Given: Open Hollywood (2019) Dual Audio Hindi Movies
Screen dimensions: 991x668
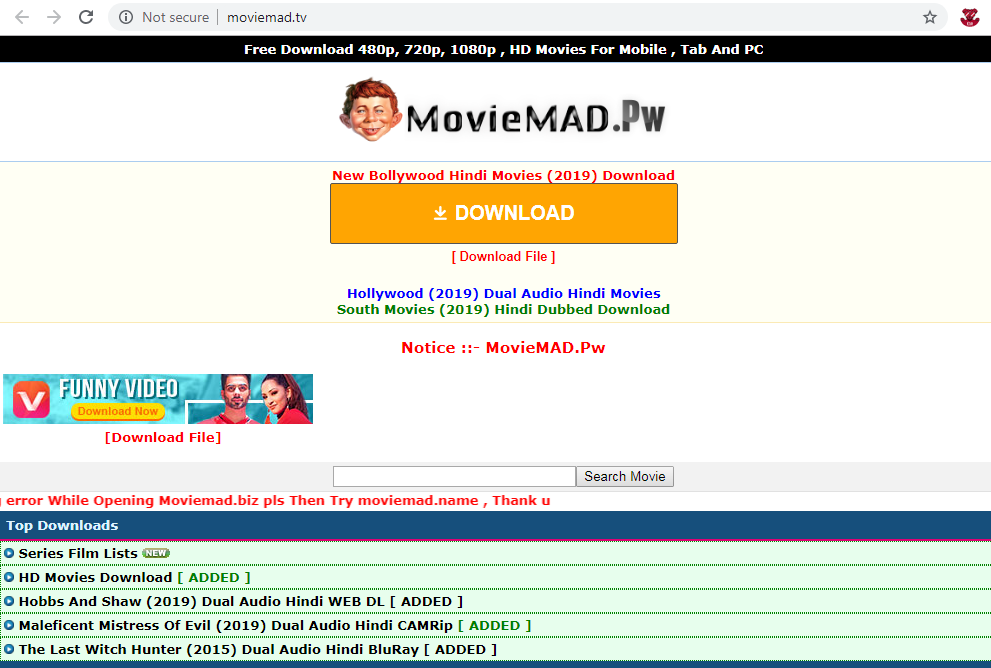Looking at the screenshot, I should click(504, 293).
